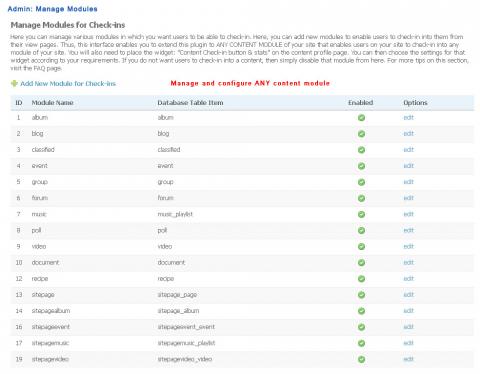Image resolution: width=480 pixels, height=374 pixels.
Task: Disable the sitepage module green check
Action: pos(361,295)
